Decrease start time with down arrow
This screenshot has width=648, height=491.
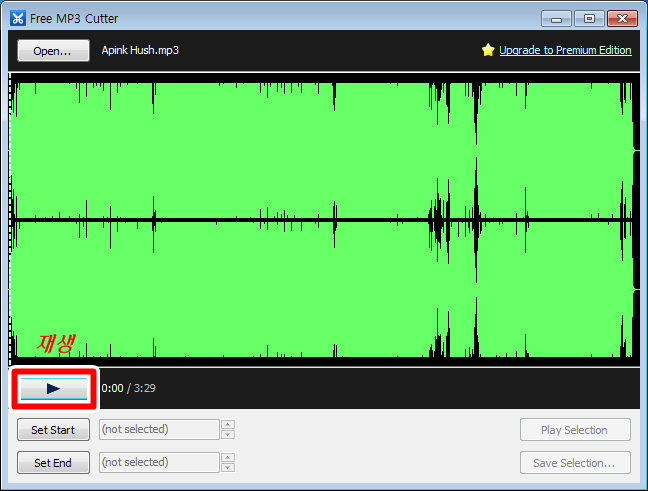228,435
